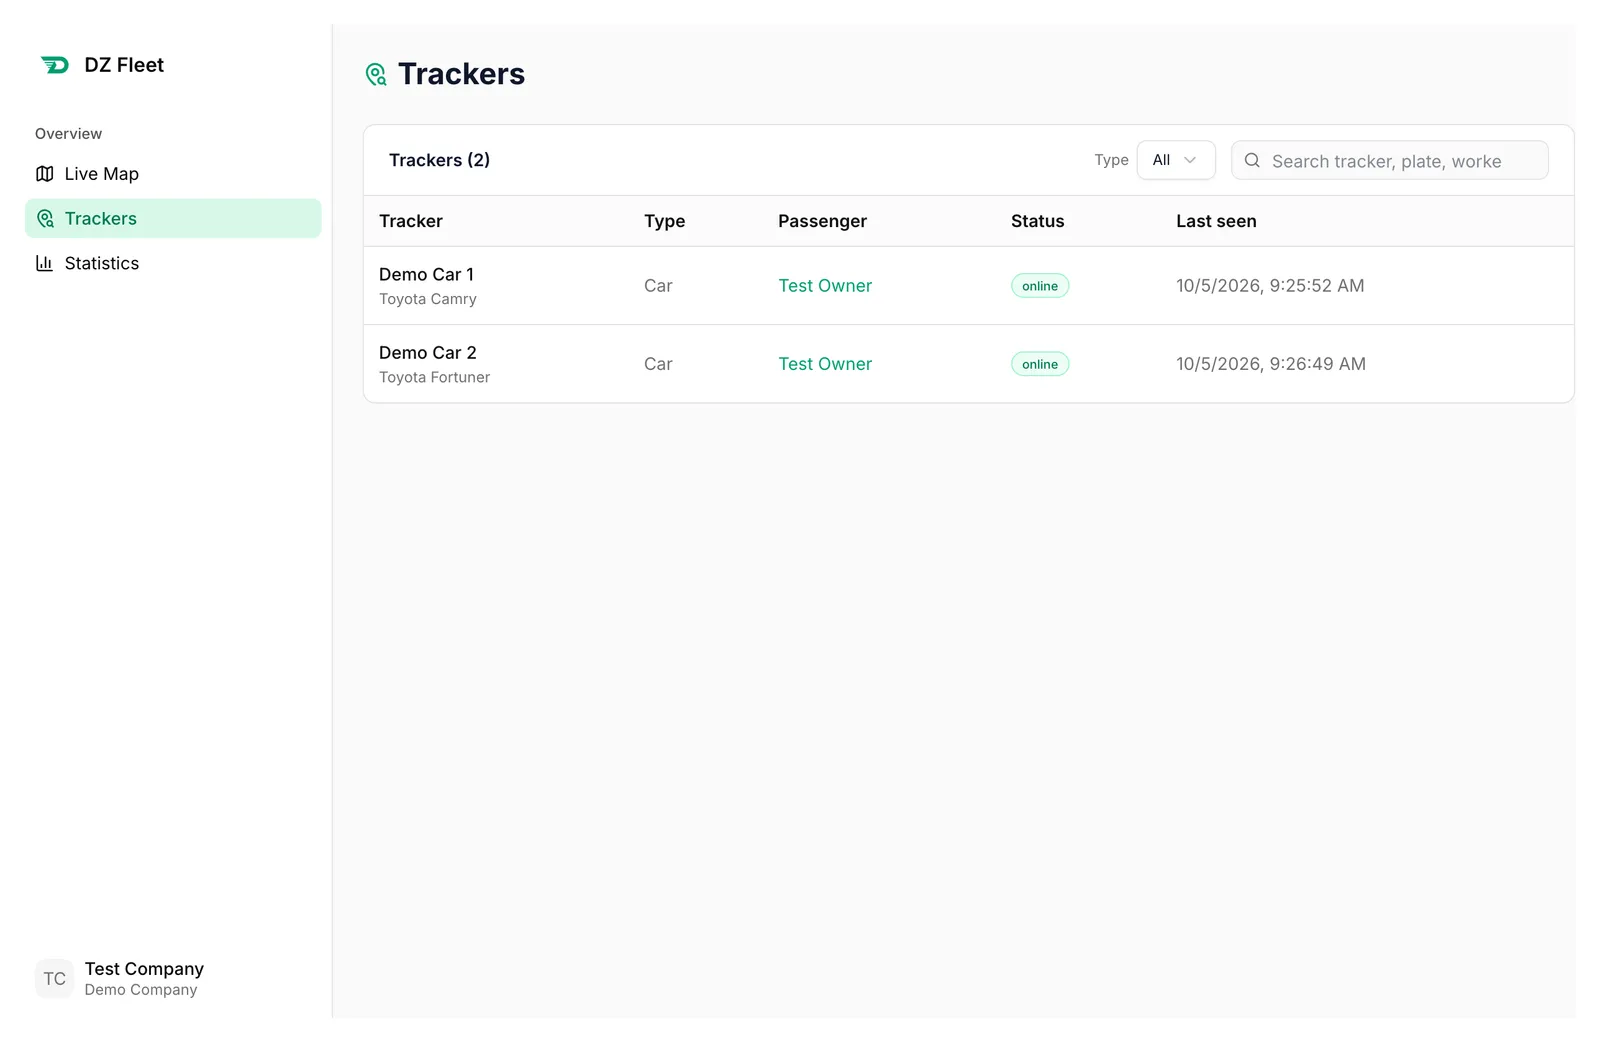
Task: Click the Toyota Camry subtitle
Action: coord(428,299)
